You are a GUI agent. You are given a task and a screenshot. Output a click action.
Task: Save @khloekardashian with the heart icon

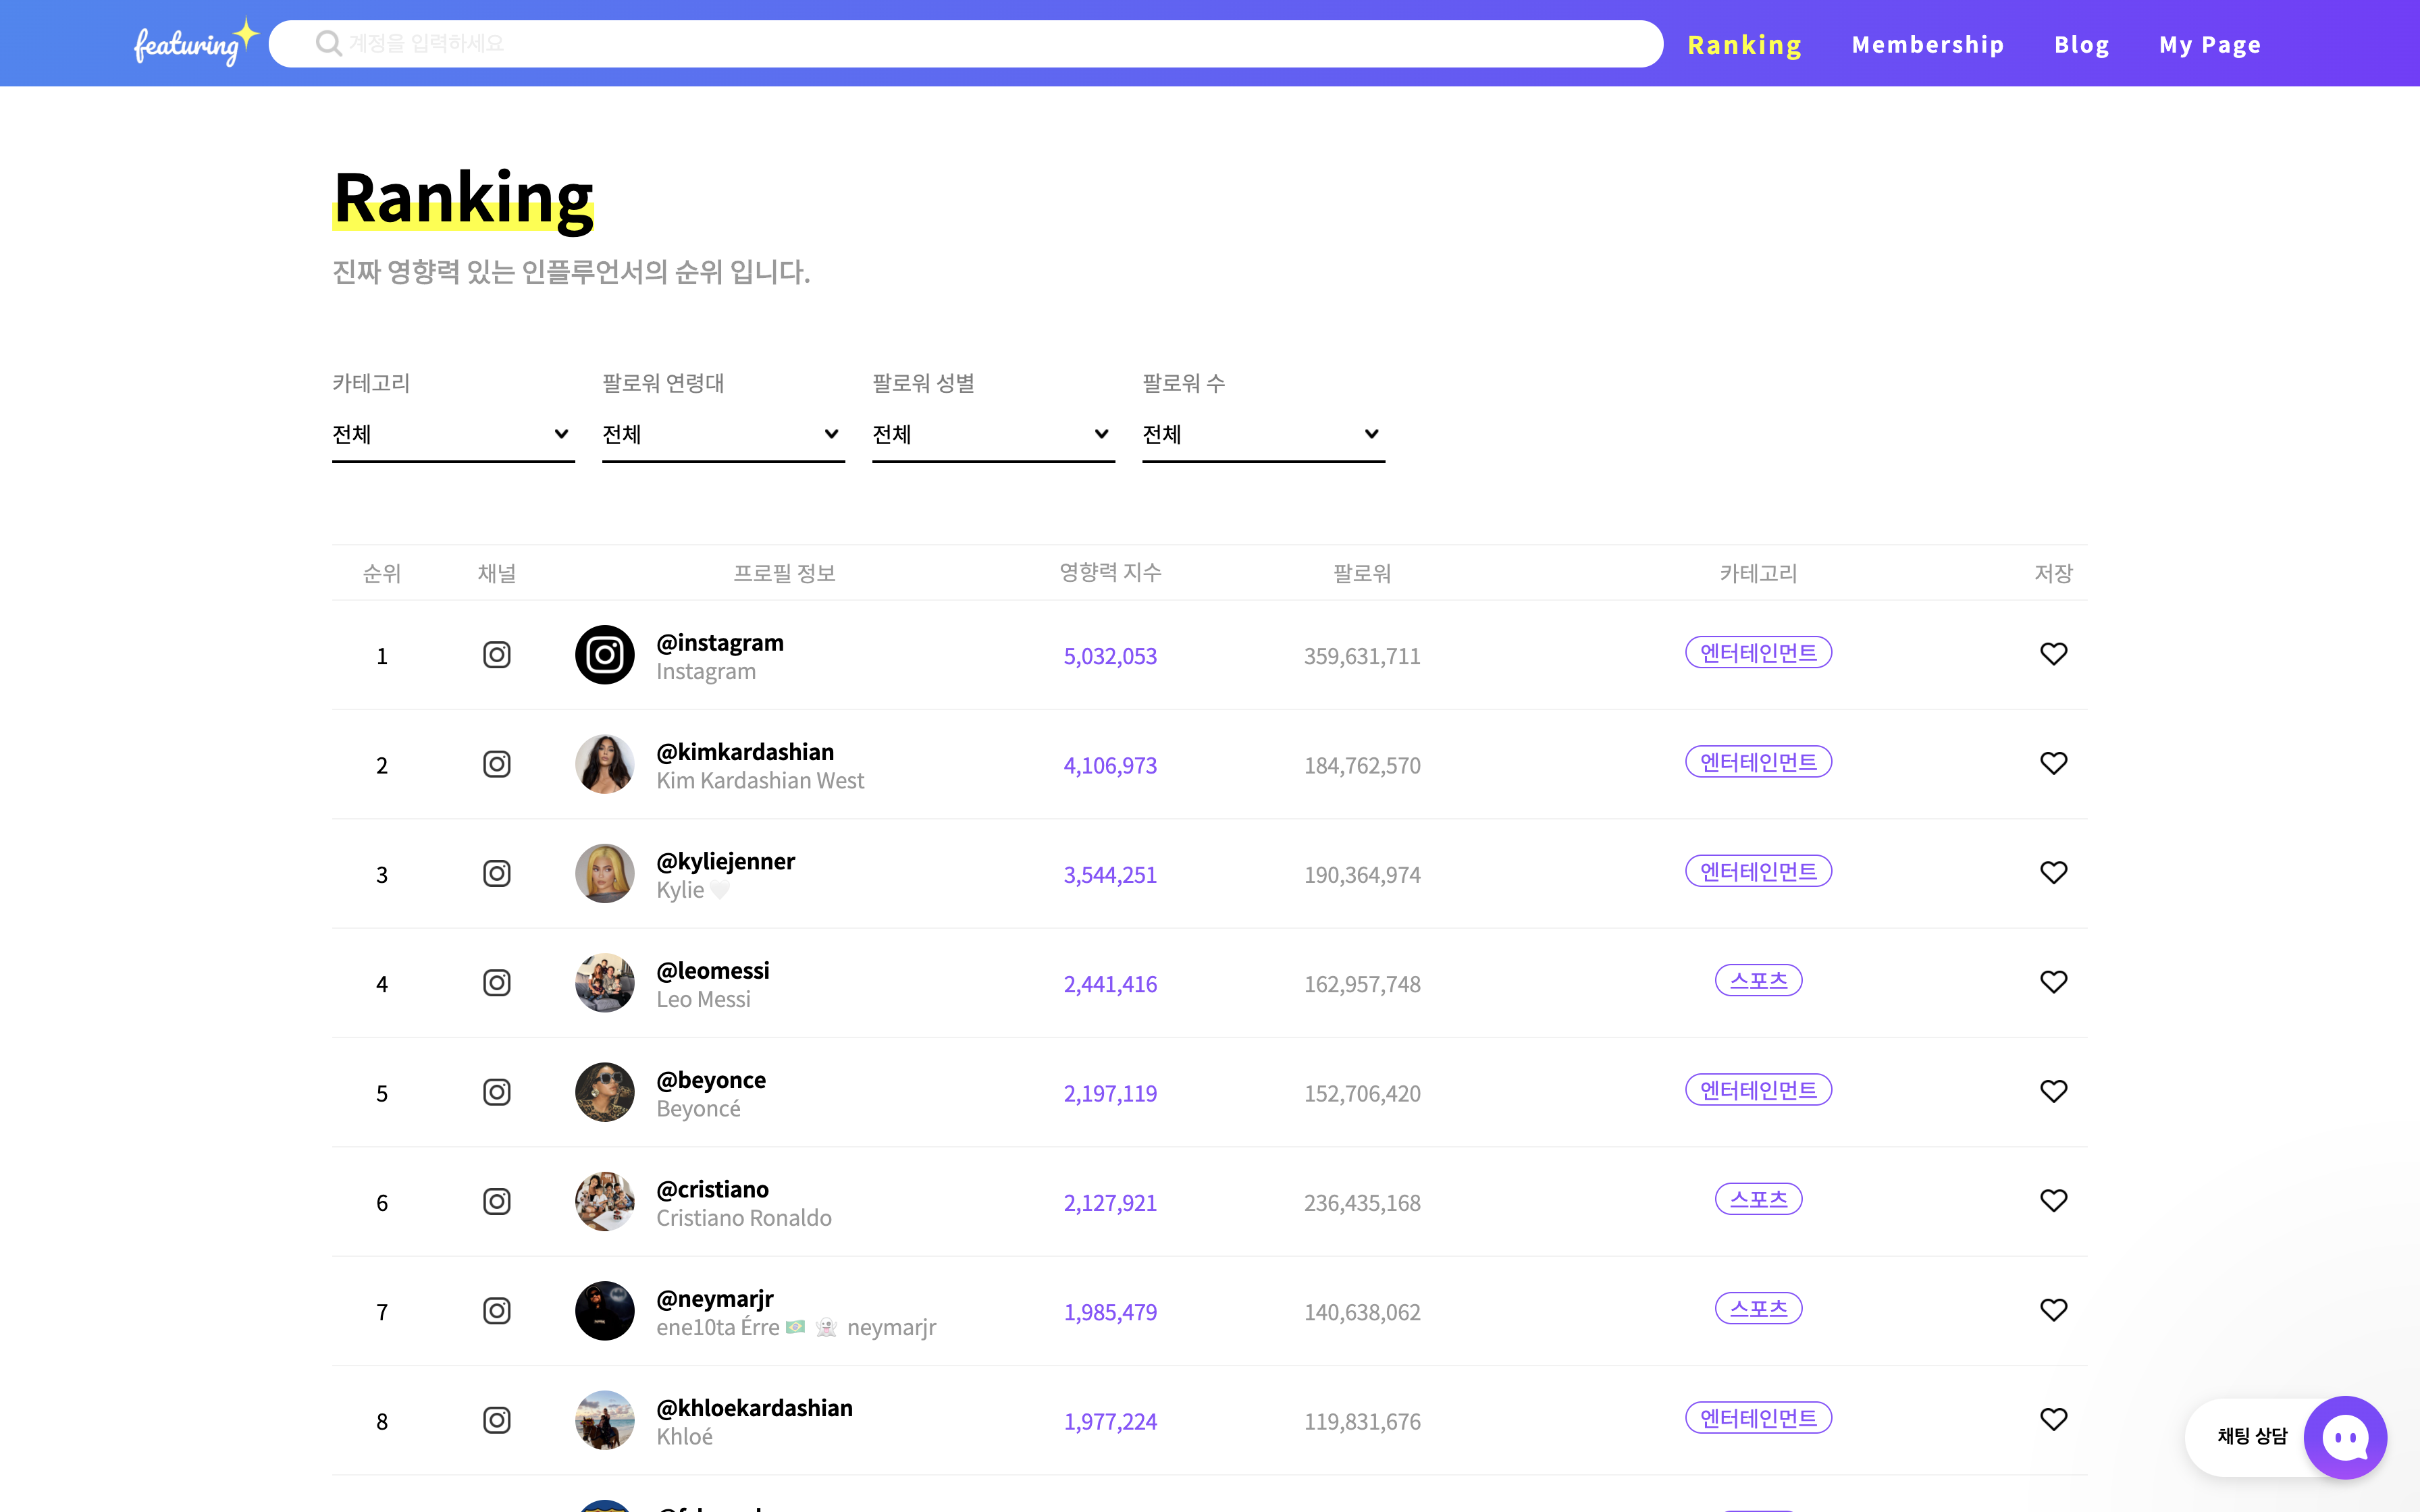point(2053,1420)
